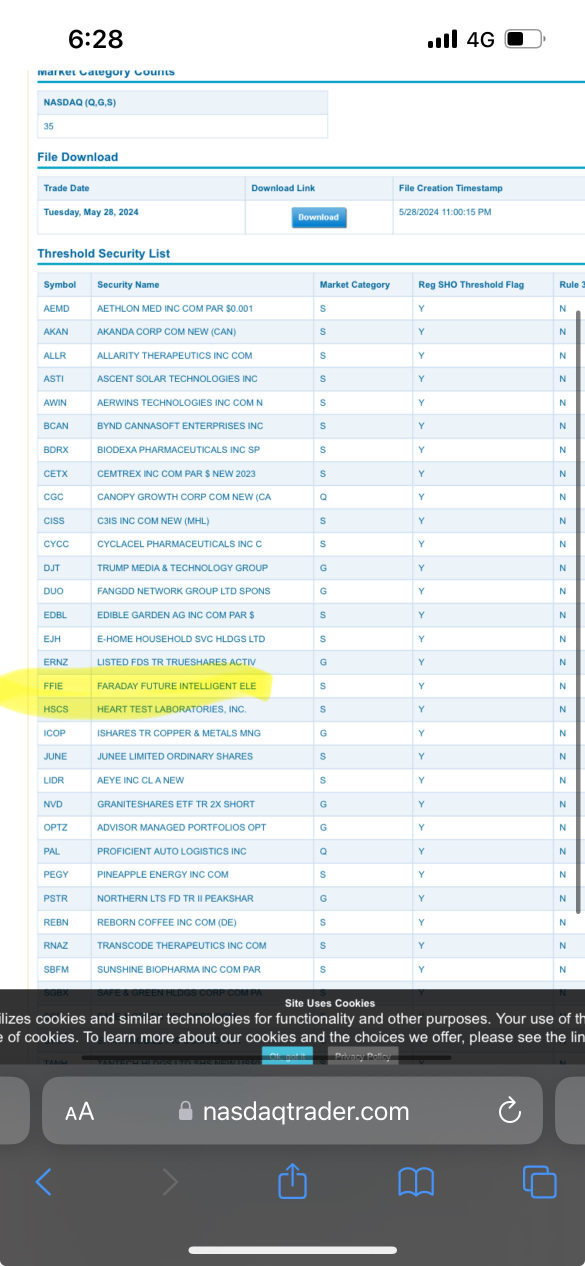Show all open tabs in Safari
585x1266 pixels.
click(540, 1182)
